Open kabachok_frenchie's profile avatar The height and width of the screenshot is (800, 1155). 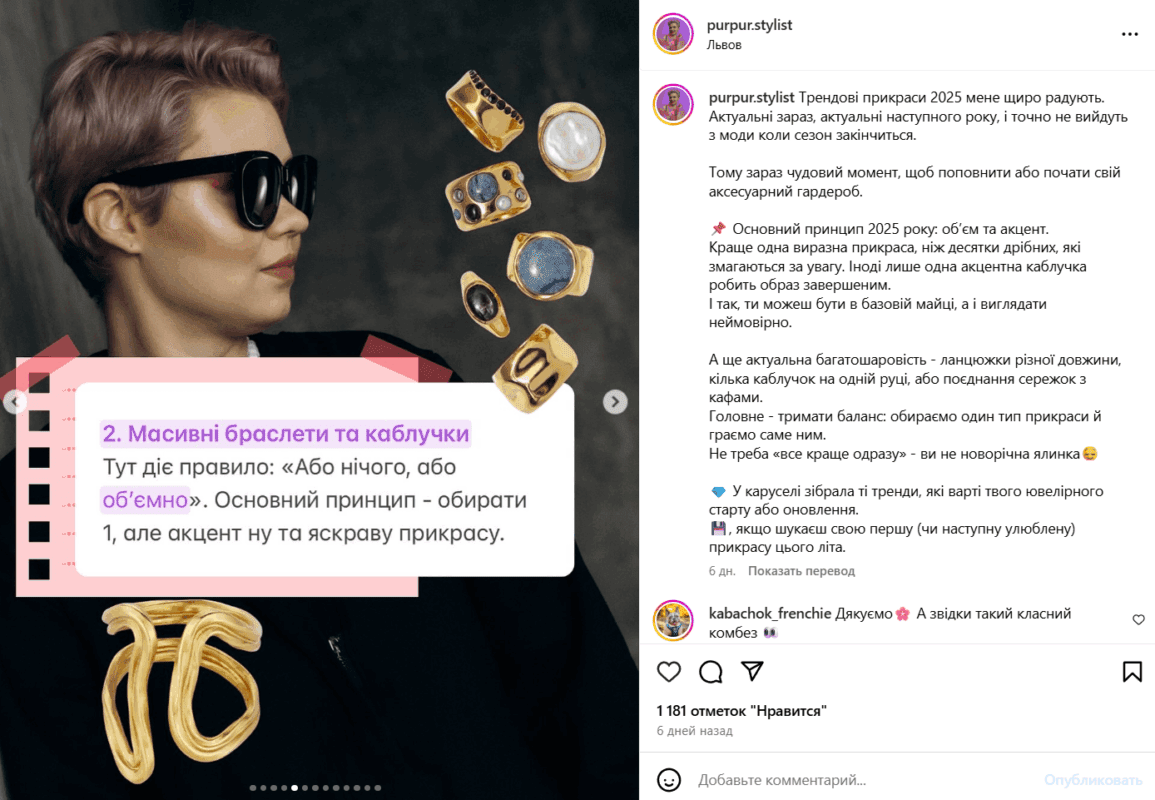pyautogui.click(x=673, y=620)
